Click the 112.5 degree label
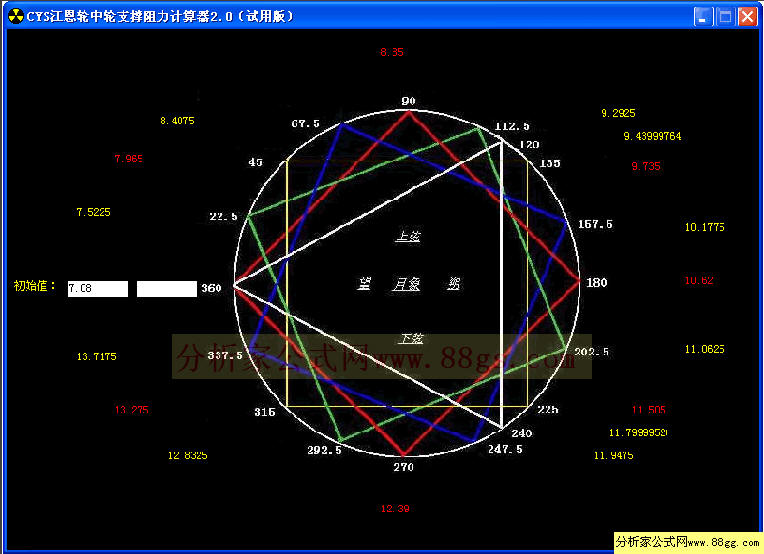 (x=512, y=126)
